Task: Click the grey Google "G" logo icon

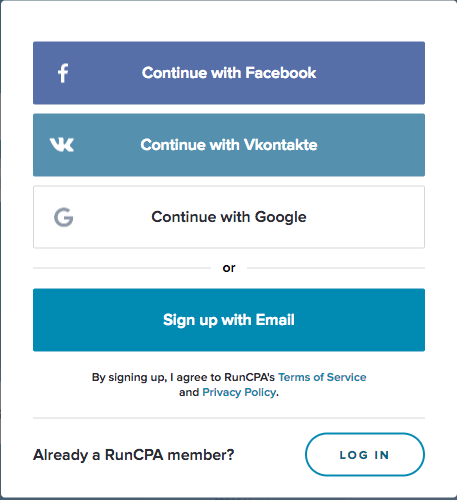Action: (x=64, y=217)
